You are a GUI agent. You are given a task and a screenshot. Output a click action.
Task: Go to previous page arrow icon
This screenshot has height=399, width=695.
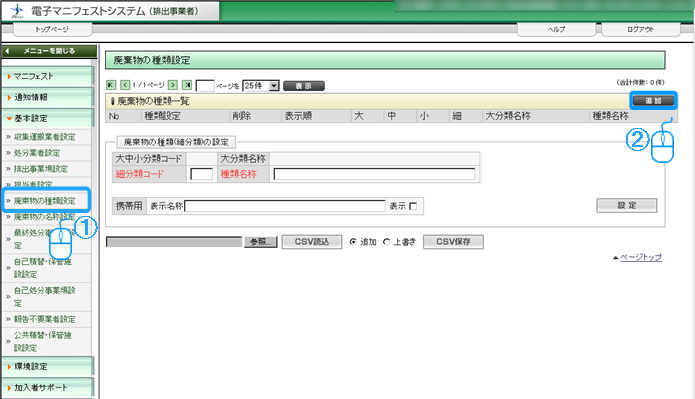point(125,85)
